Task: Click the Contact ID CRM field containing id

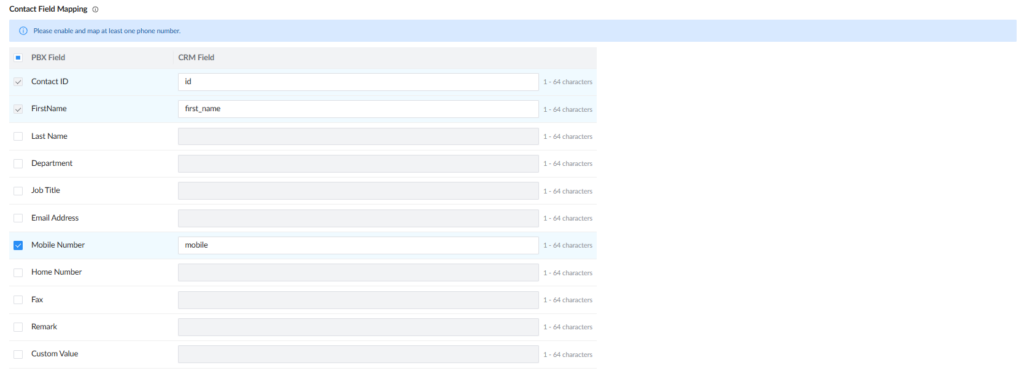Action: (358, 82)
